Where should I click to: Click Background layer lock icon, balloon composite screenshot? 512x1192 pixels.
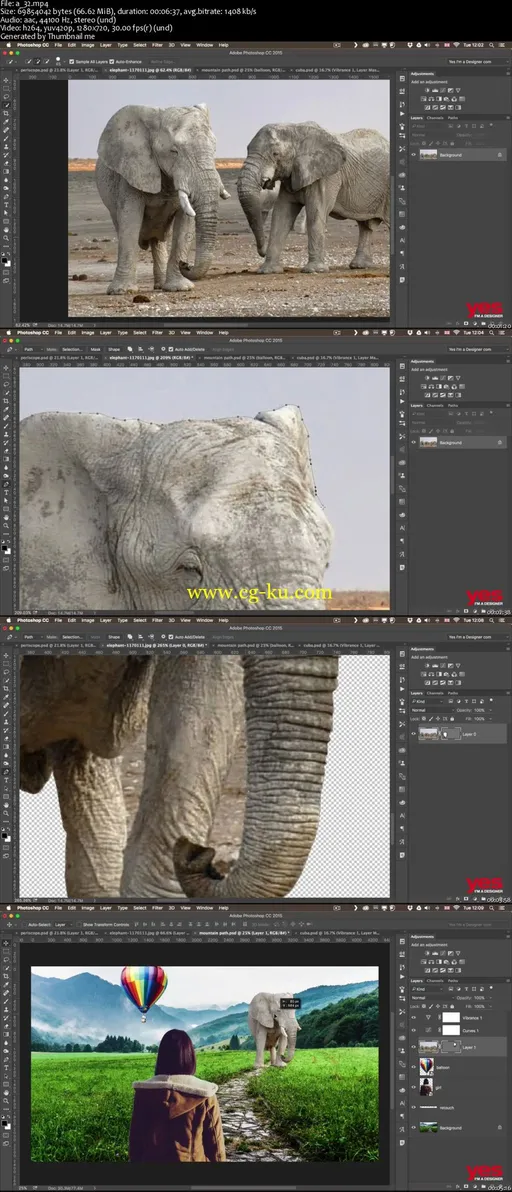coord(500,1128)
